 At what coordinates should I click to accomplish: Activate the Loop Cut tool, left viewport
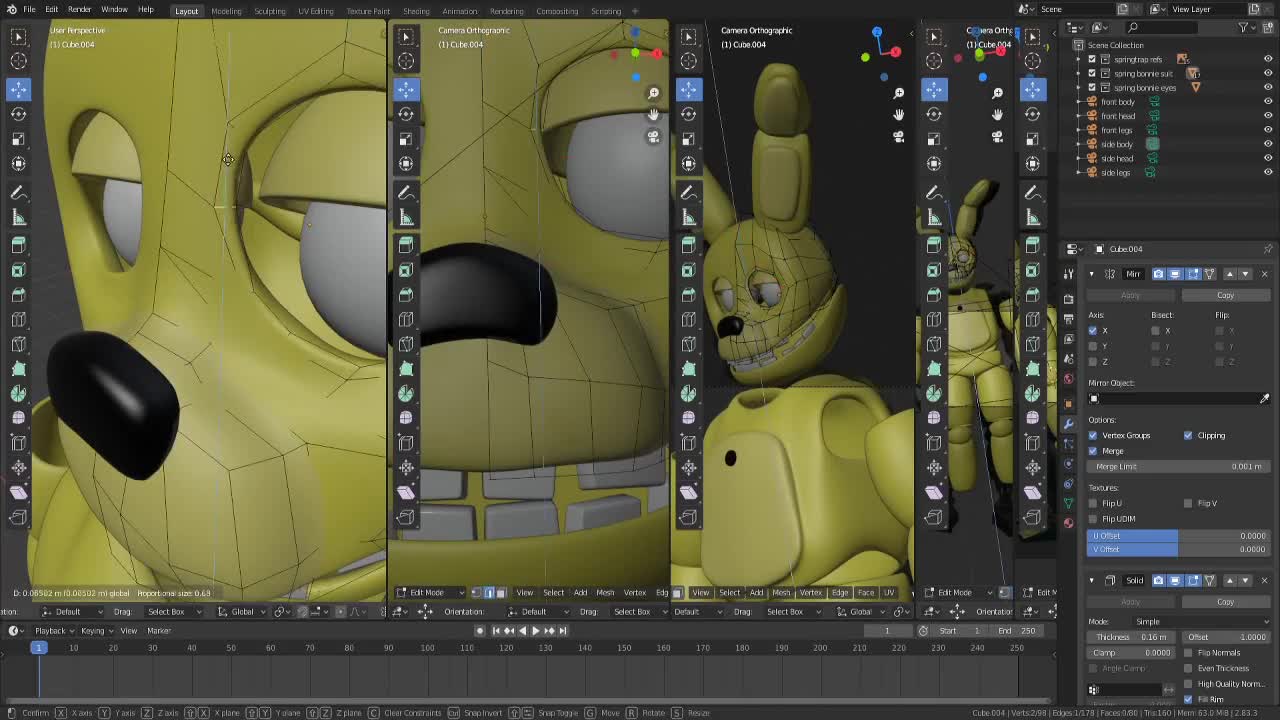(x=18, y=320)
